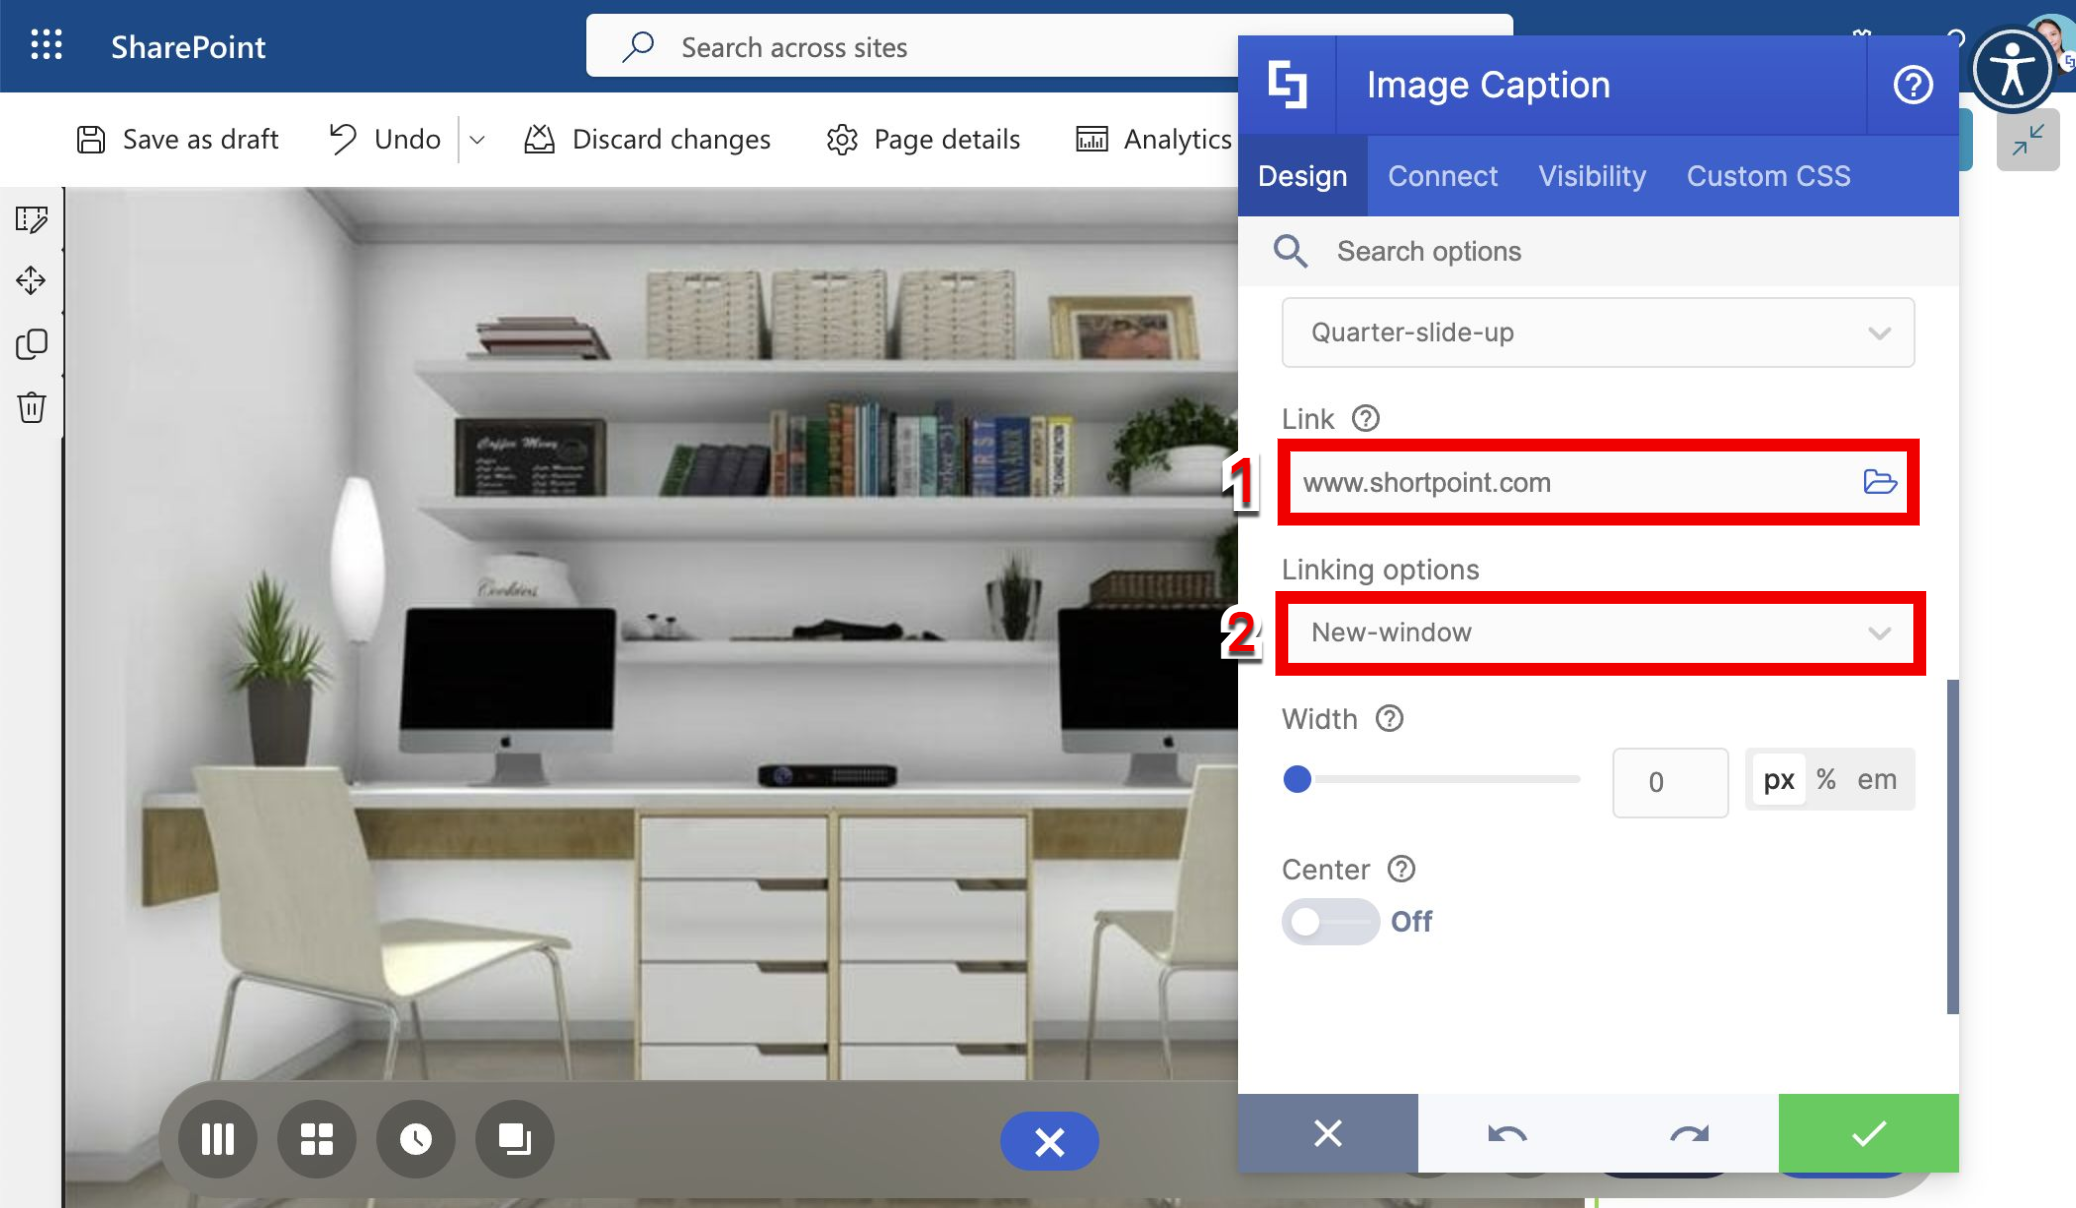Click the columns layout icon in bottom toolbar
This screenshot has width=2076, height=1208.
pyautogui.click(x=217, y=1139)
